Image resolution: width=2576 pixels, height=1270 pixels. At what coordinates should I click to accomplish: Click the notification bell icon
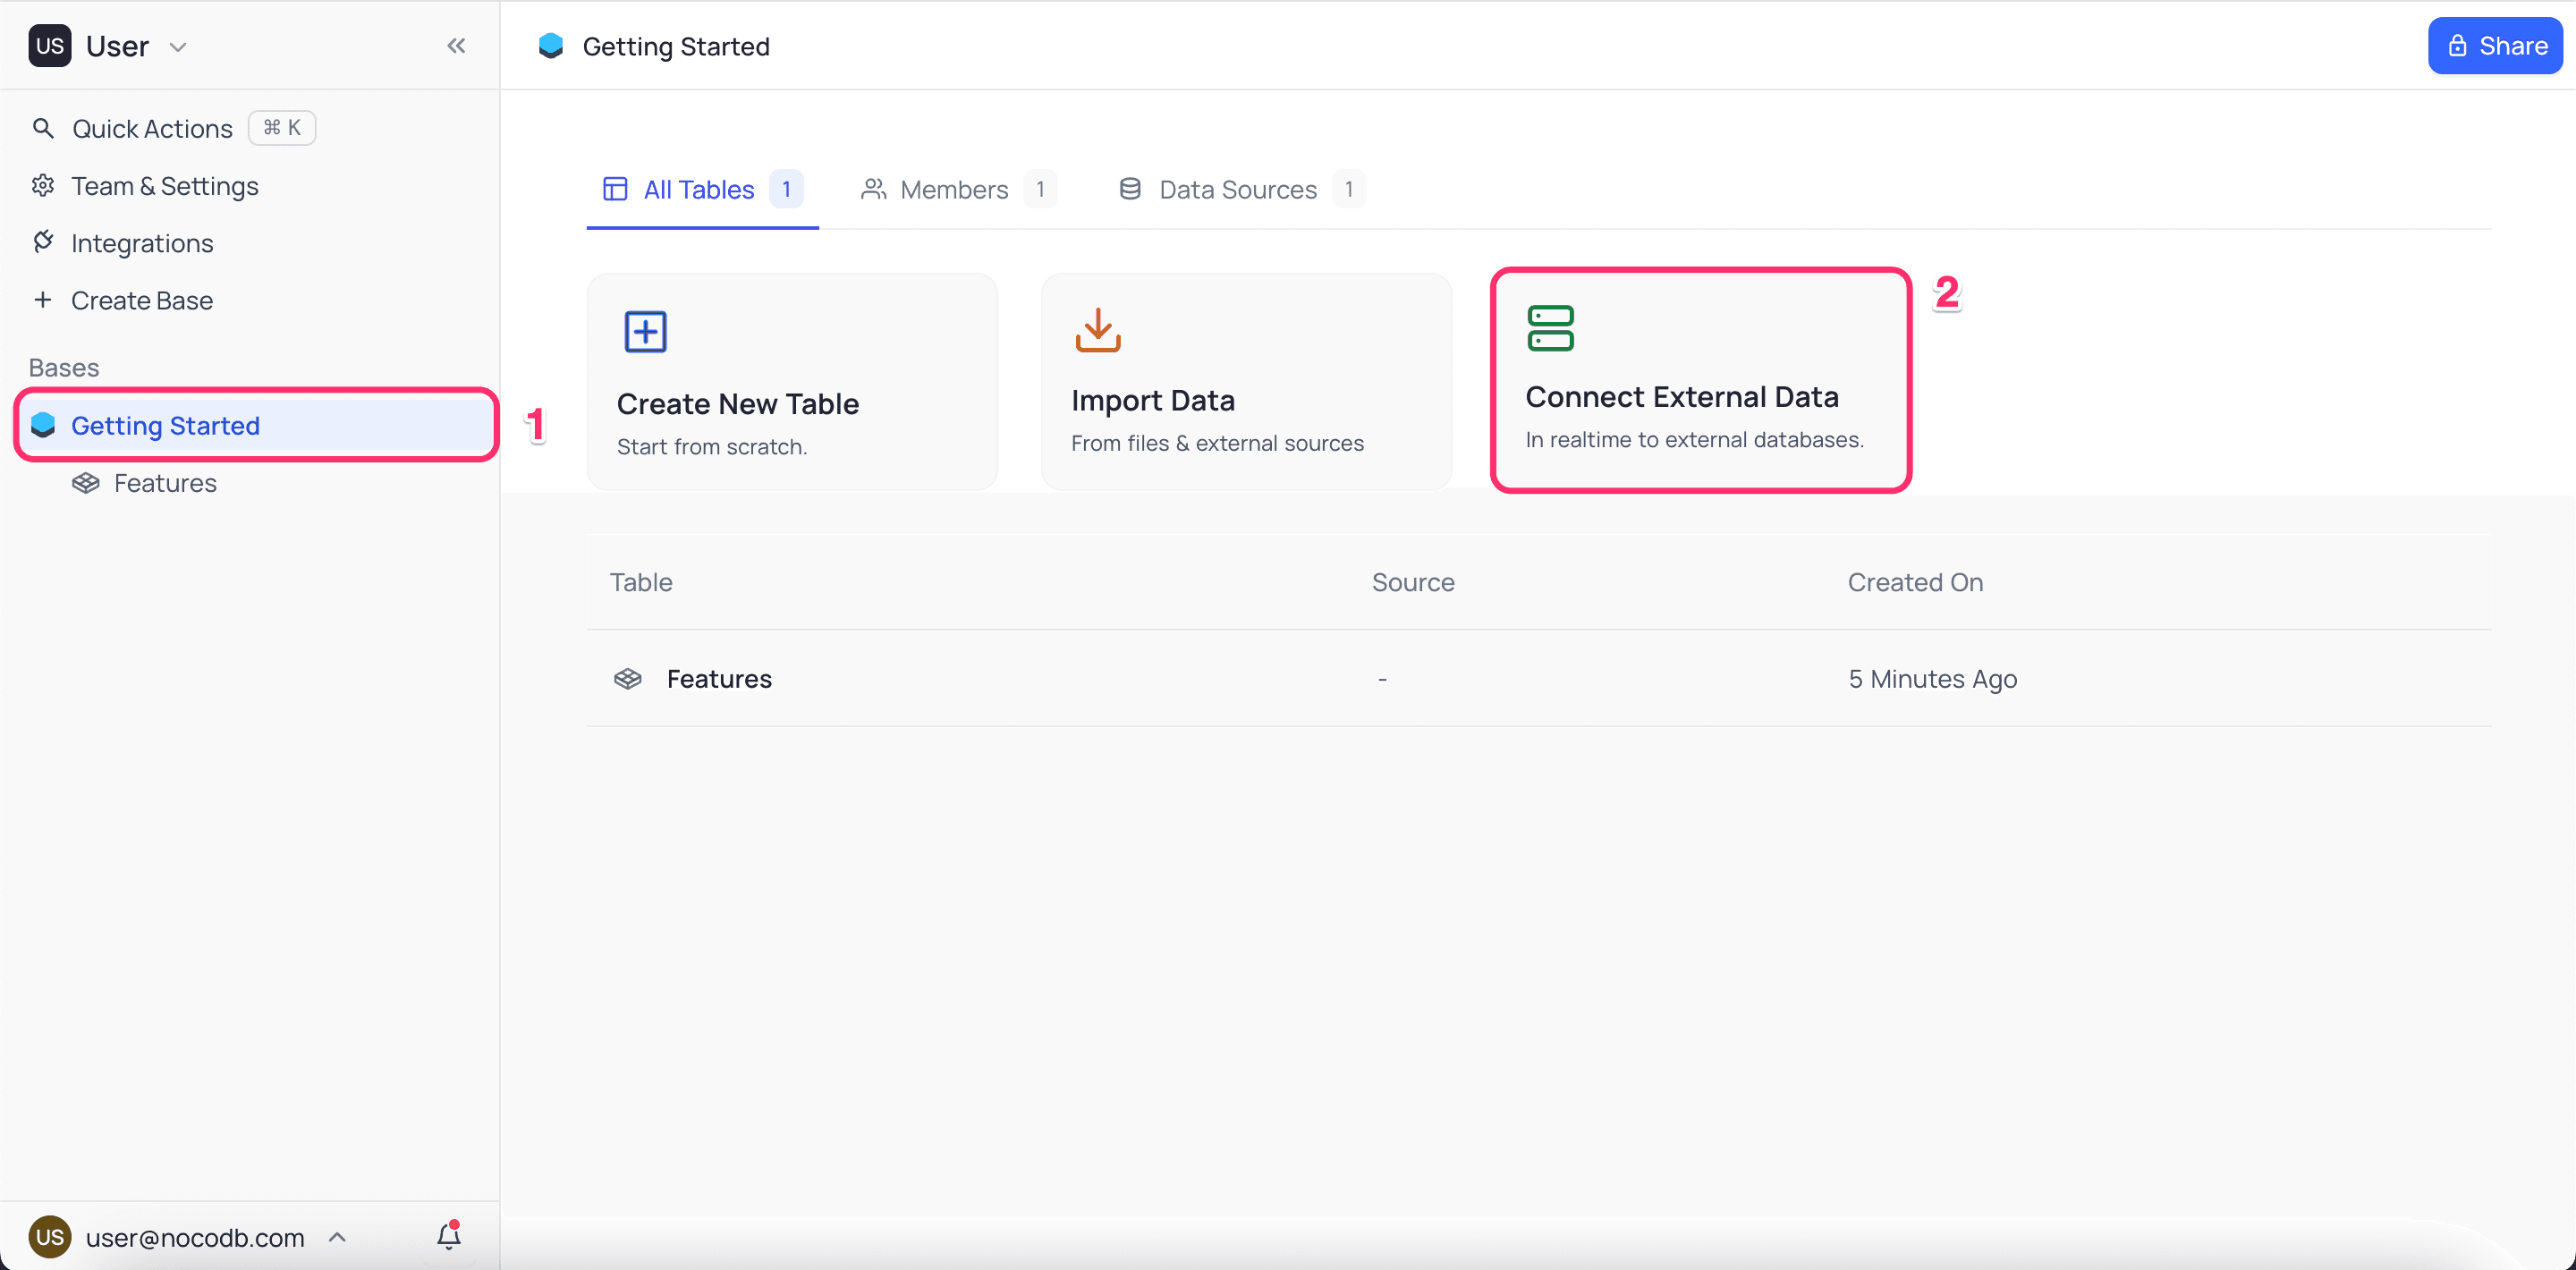(x=448, y=1237)
